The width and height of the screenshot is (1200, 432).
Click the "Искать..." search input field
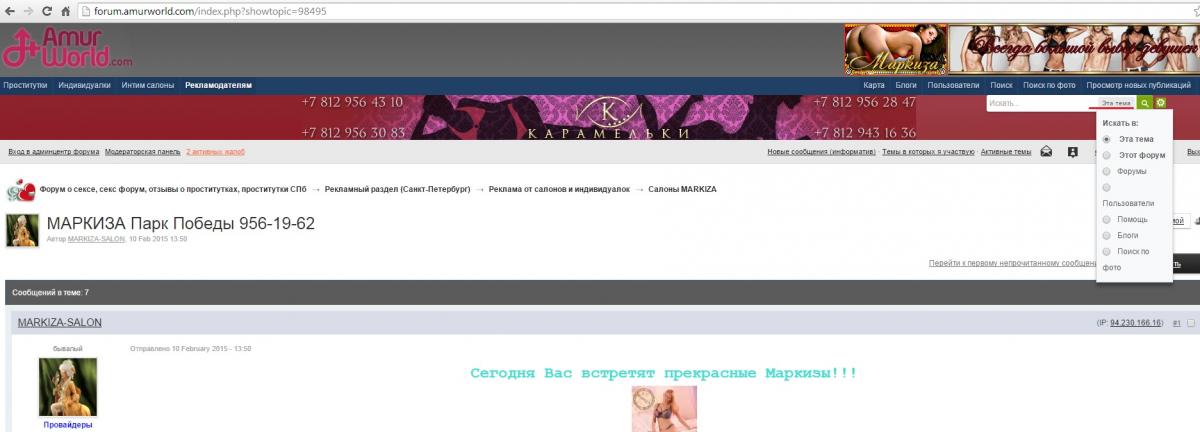tap(1035, 103)
